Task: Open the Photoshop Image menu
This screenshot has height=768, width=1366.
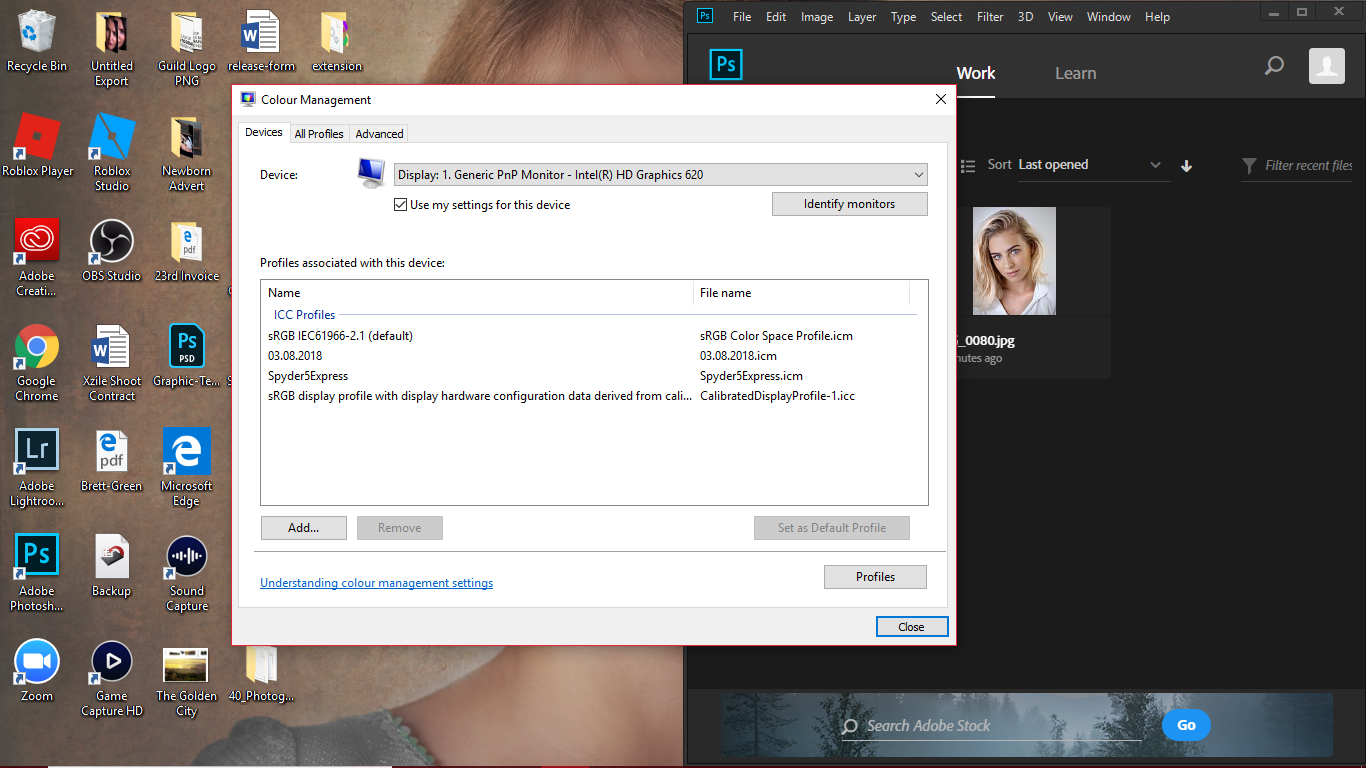Action: 817,17
